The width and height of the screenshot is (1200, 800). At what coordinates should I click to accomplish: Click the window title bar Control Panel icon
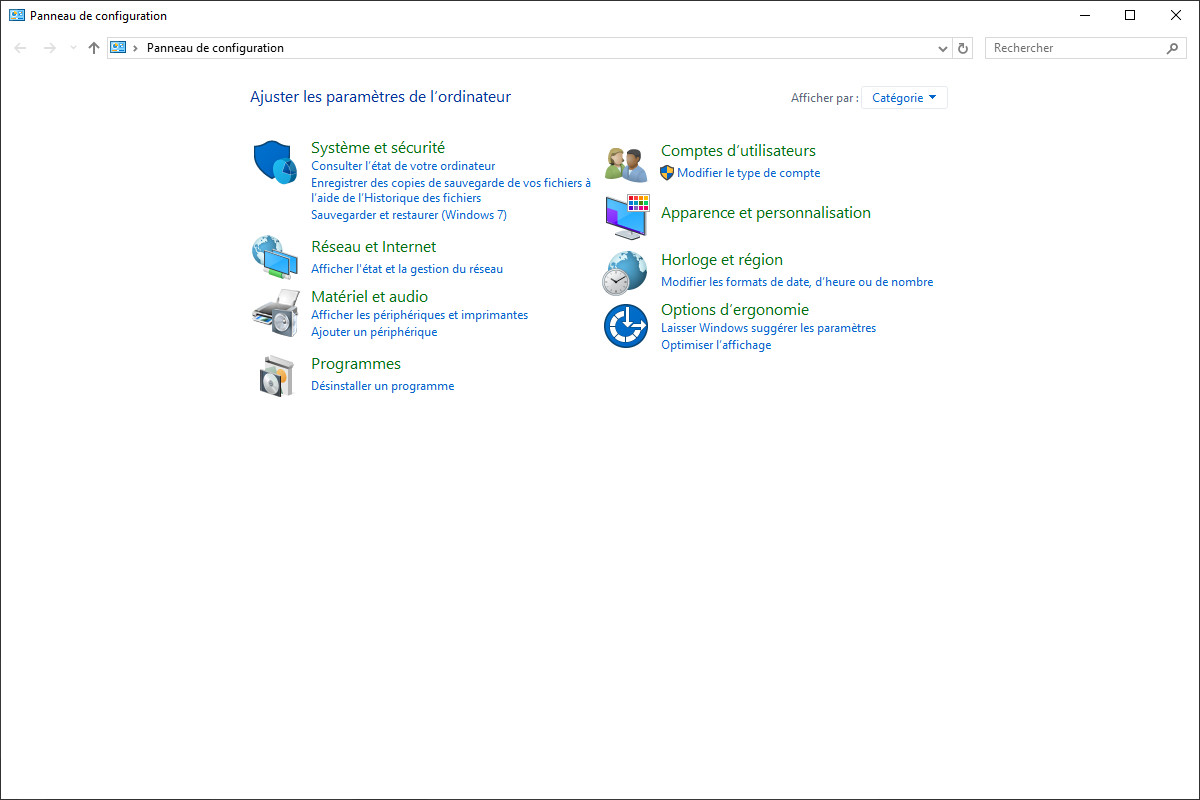coord(17,15)
